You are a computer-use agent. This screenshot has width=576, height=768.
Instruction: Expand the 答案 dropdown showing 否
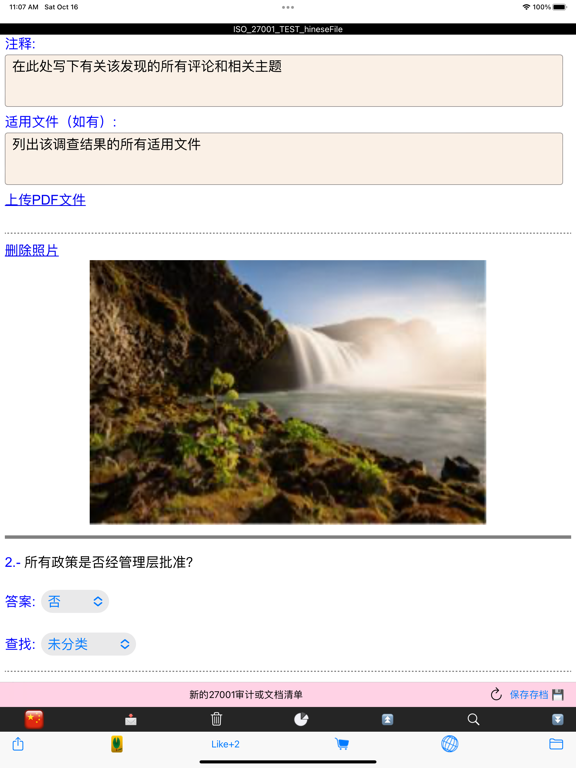[x=75, y=601]
